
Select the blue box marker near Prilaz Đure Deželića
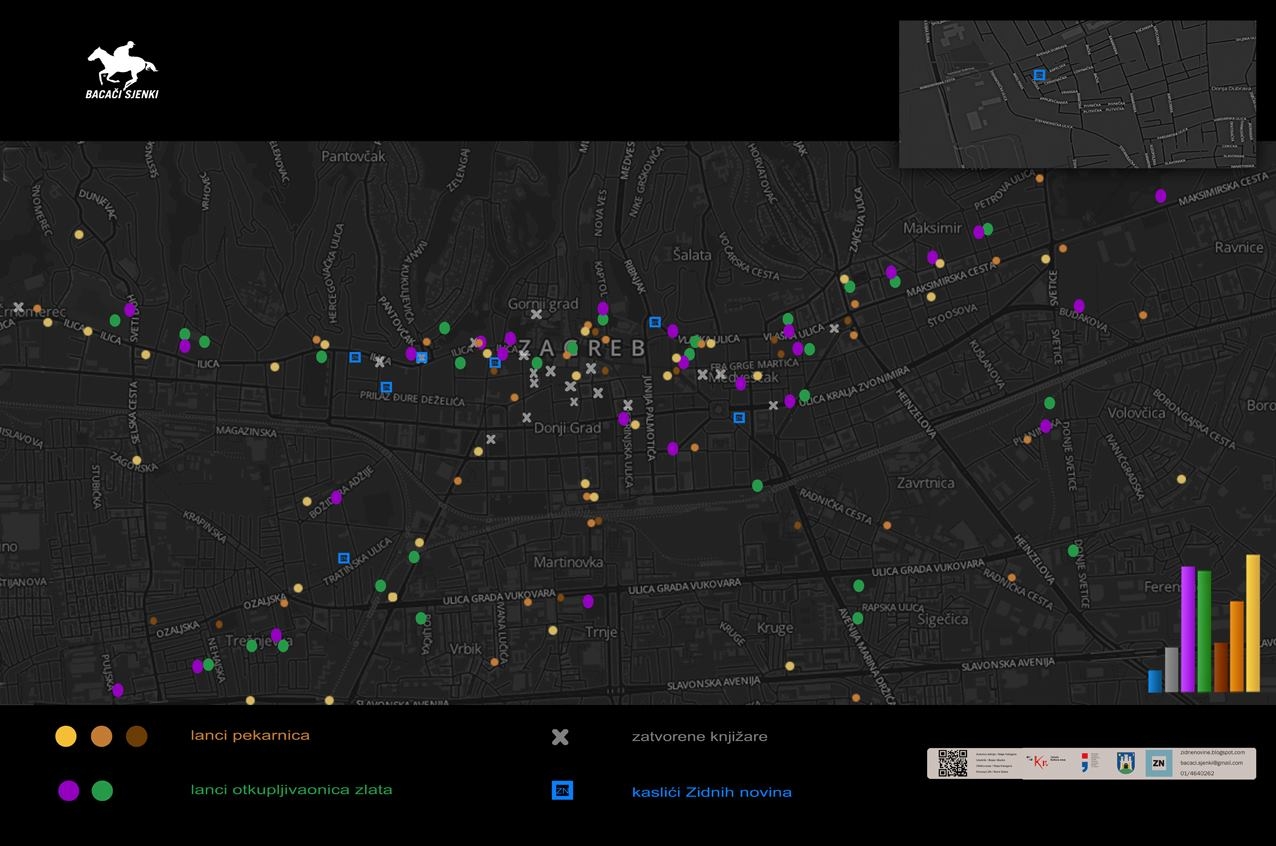coord(386,387)
